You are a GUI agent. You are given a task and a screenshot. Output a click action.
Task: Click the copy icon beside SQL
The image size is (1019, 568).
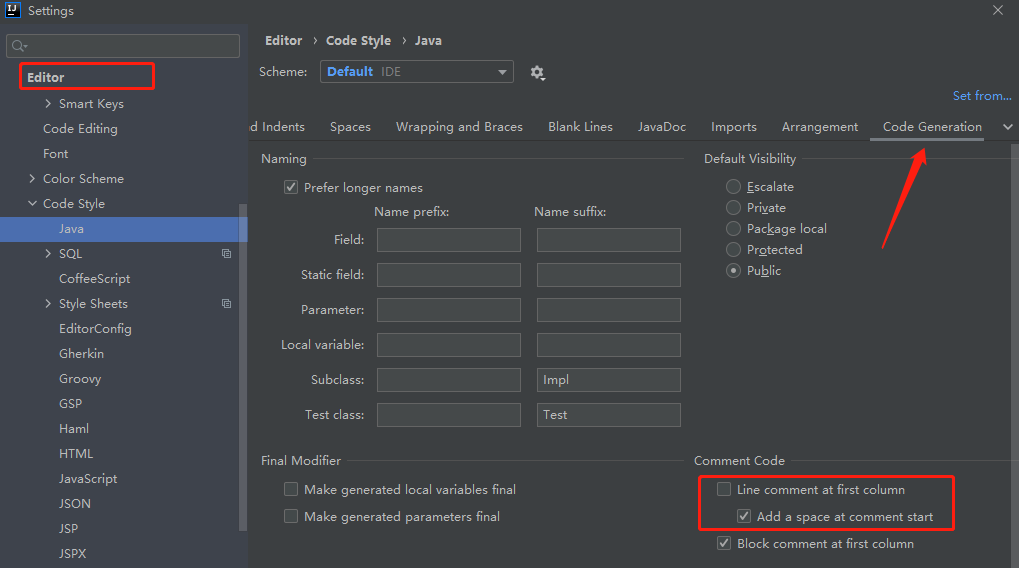[226, 254]
